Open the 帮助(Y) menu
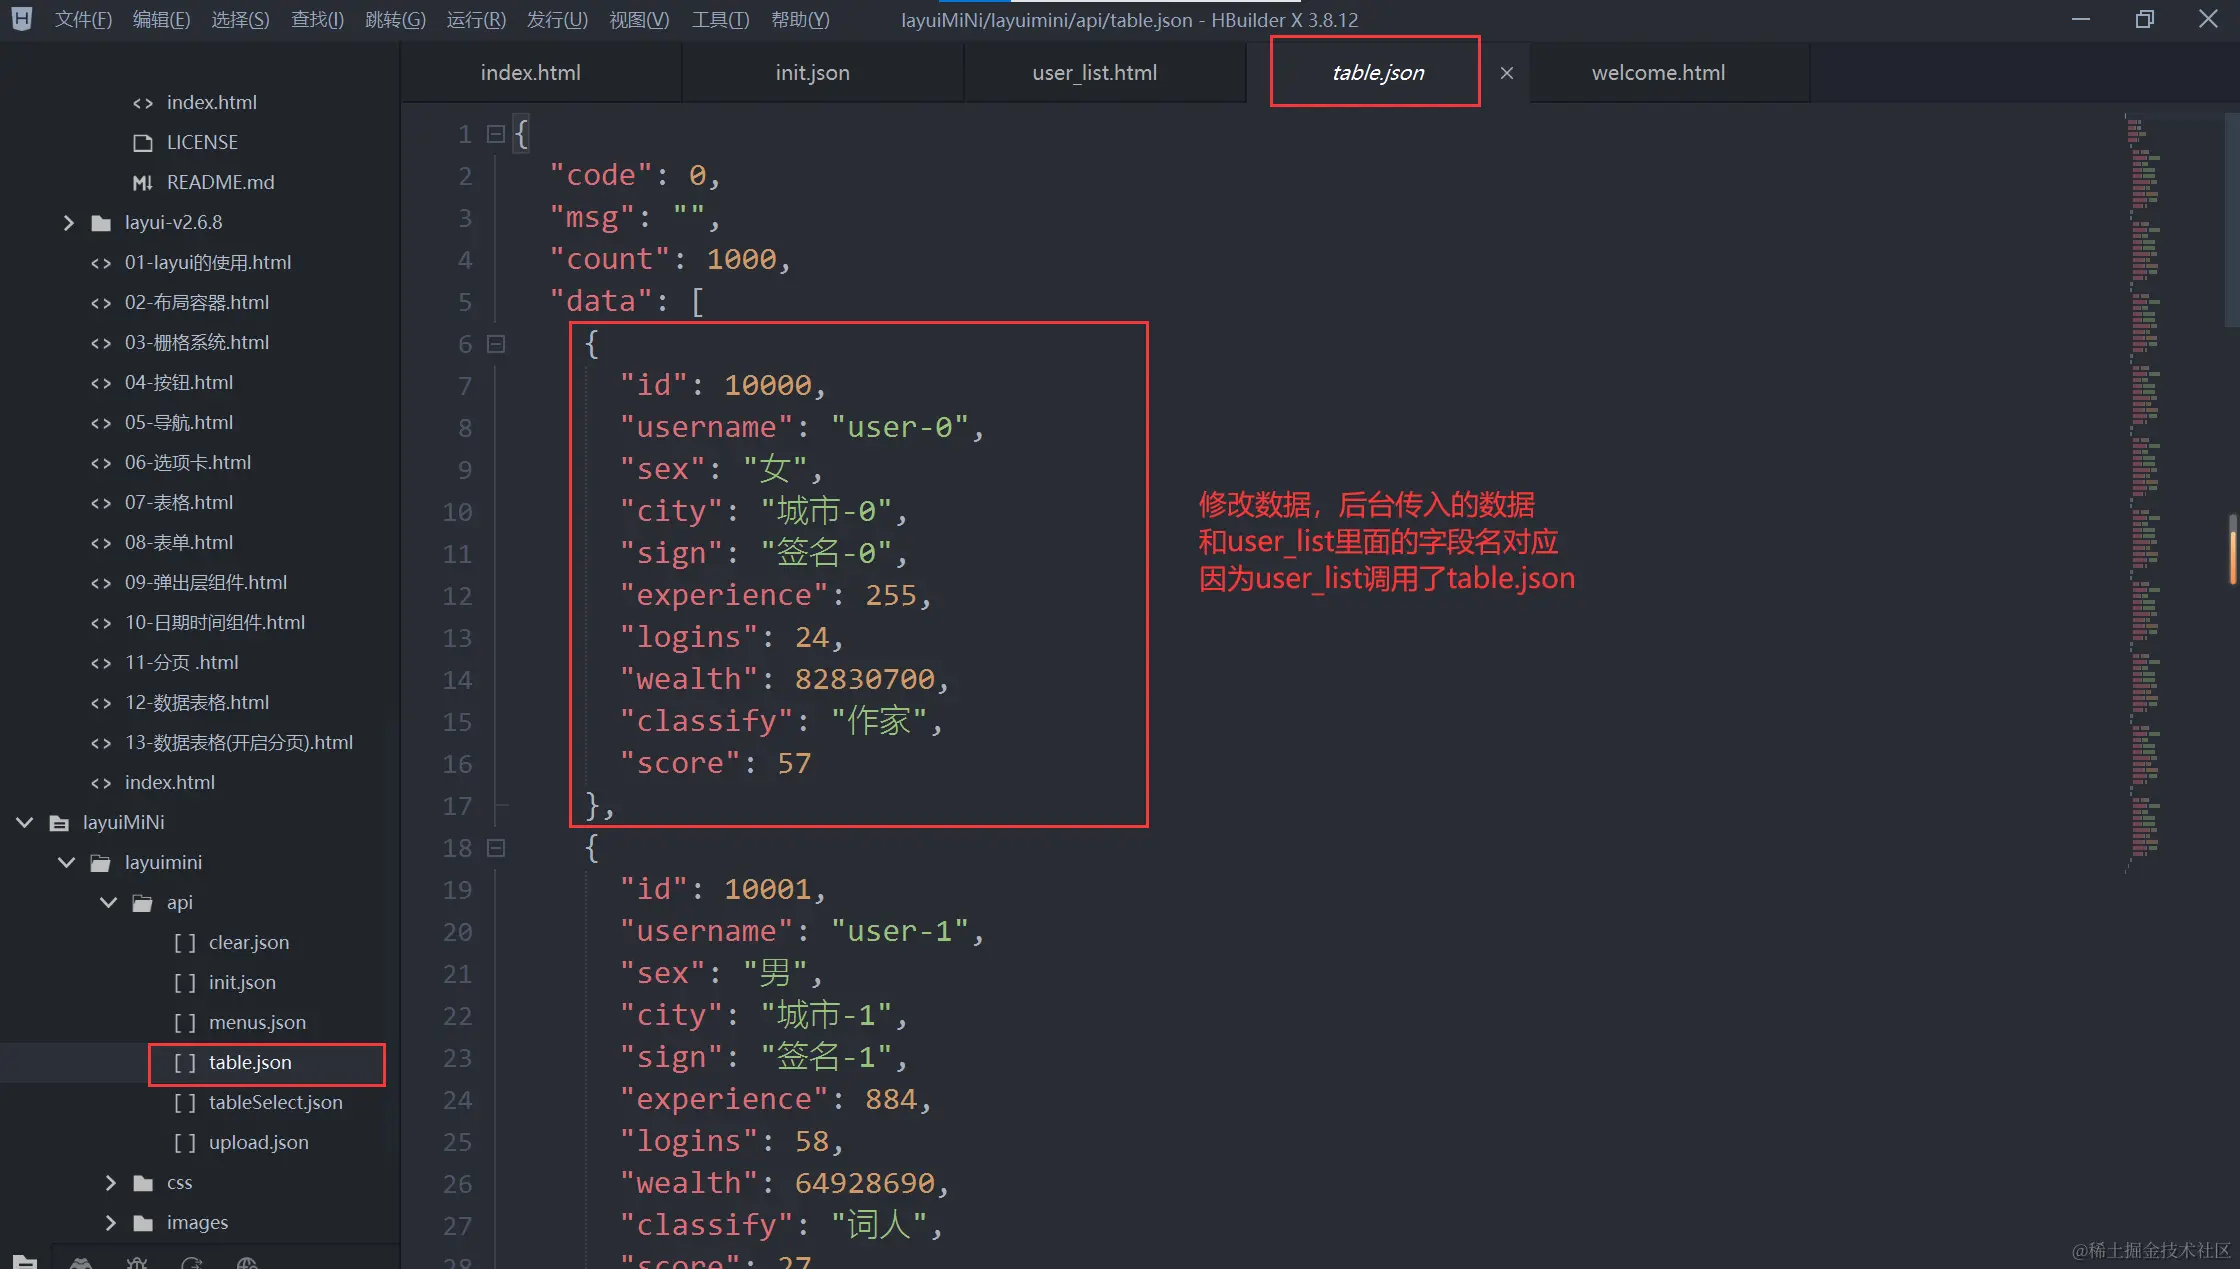Screen dimensions: 2240x1269 pyautogui.click(x=800, y=19)
